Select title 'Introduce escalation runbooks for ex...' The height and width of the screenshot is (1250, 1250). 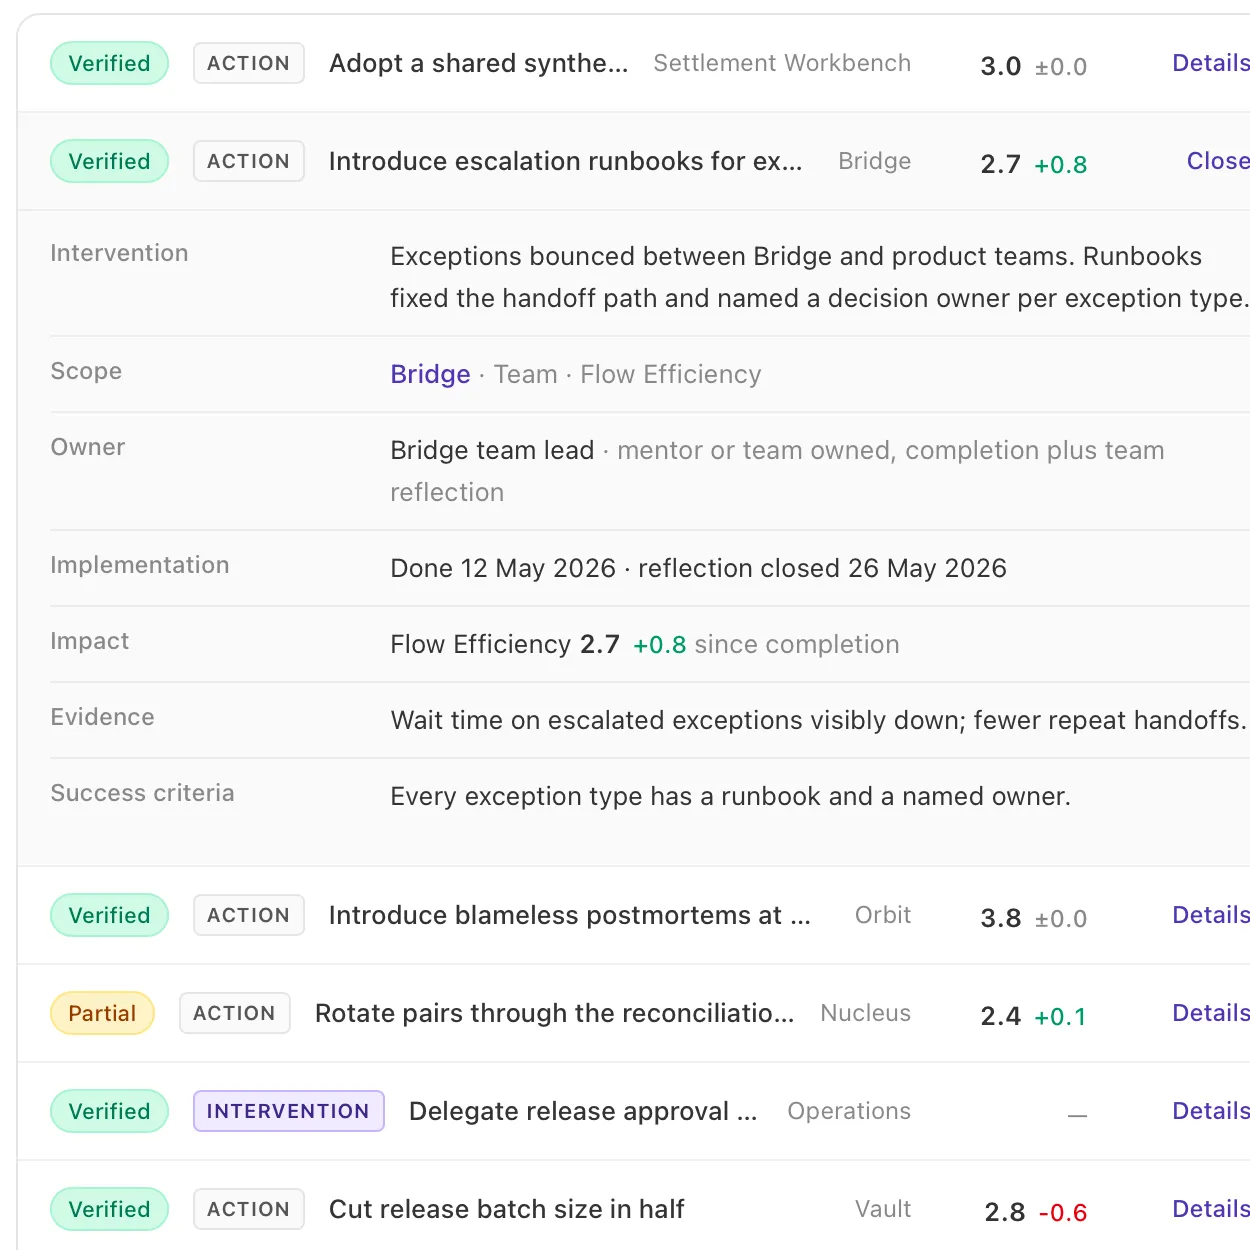pos(566,161)
